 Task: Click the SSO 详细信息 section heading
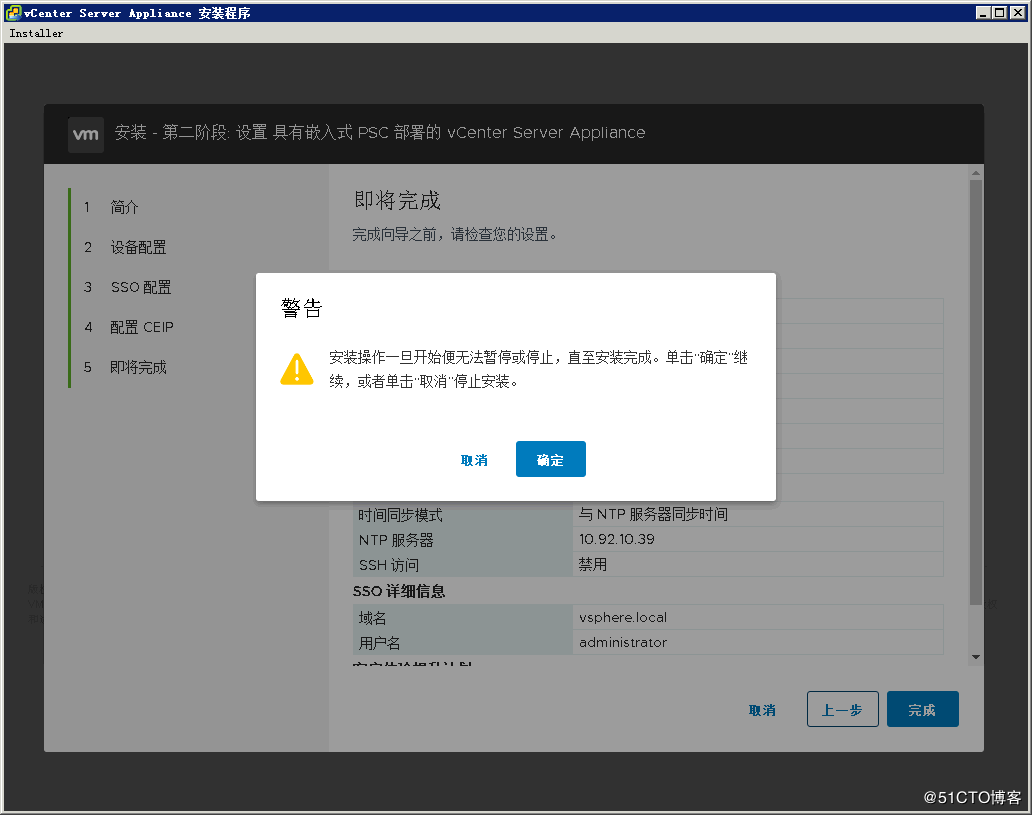tap(399, 591)
